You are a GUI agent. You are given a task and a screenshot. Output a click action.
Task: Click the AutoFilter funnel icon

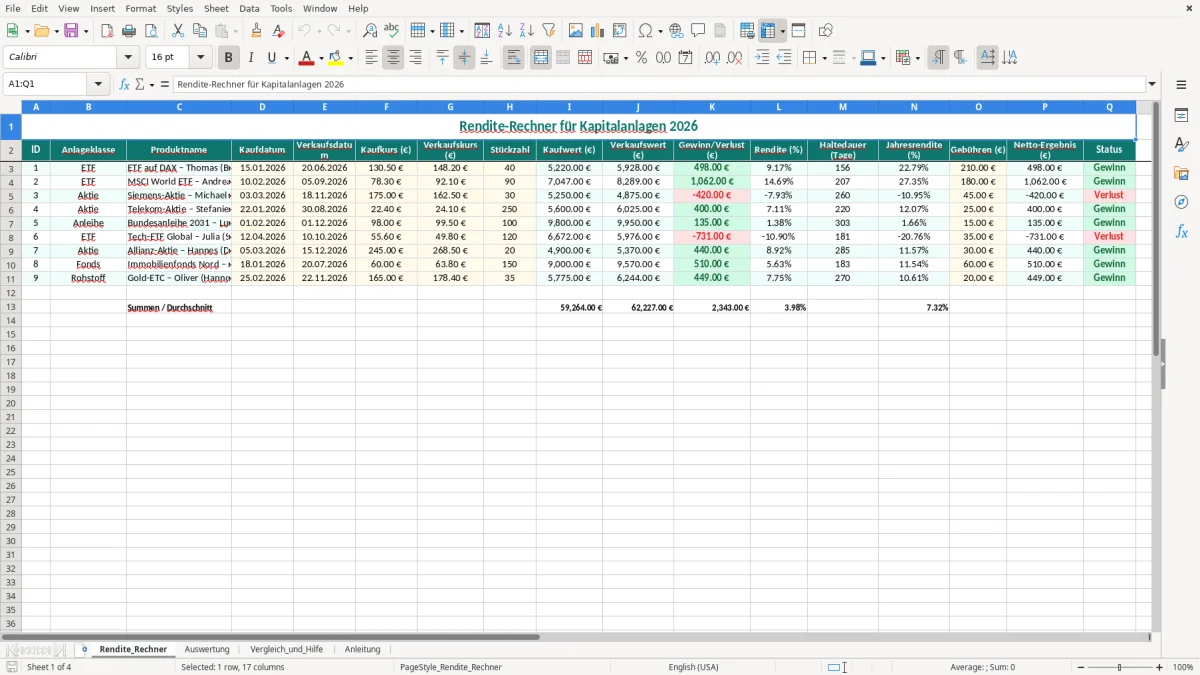[549, 31]
